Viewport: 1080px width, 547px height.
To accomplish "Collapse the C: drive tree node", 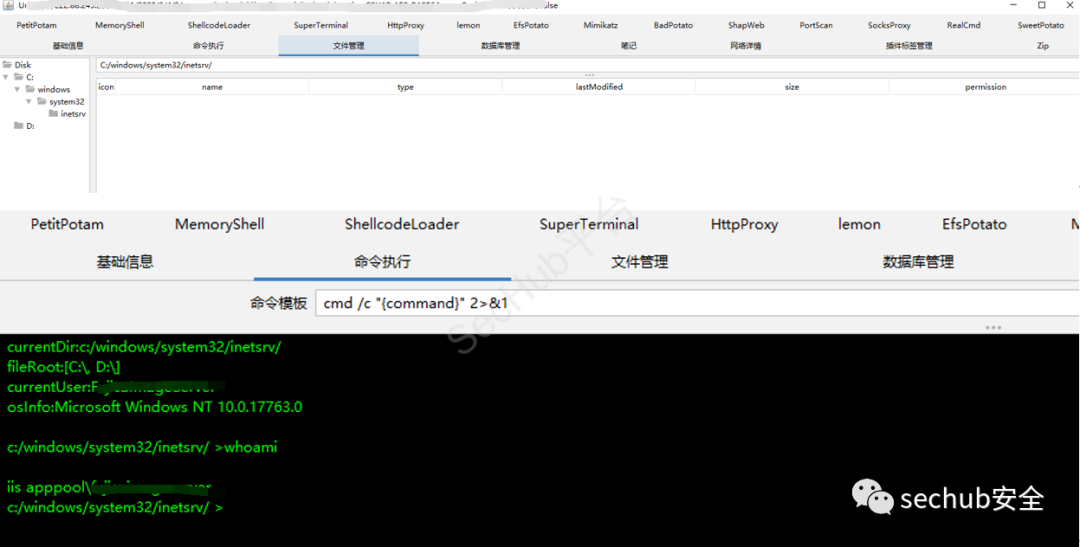I will pyautogui.click(x=6, y=77).
